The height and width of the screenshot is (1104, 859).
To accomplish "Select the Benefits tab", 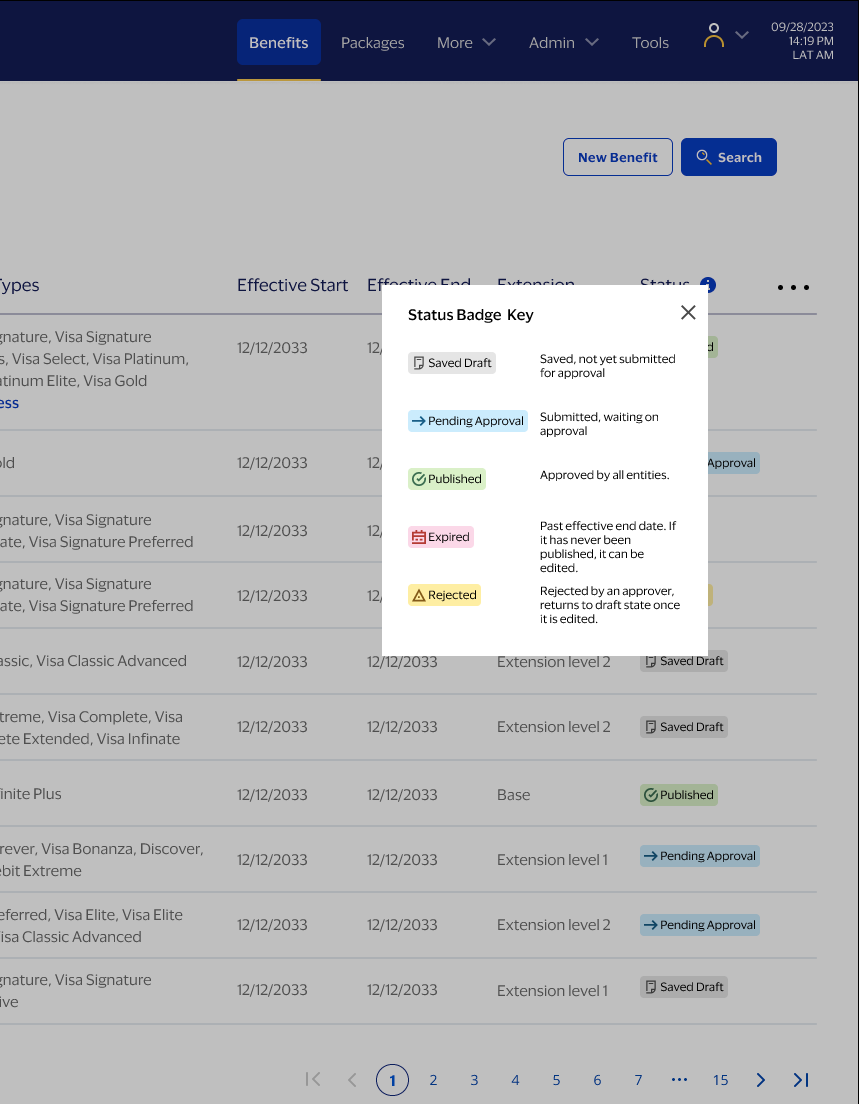I will pos(279,42).
